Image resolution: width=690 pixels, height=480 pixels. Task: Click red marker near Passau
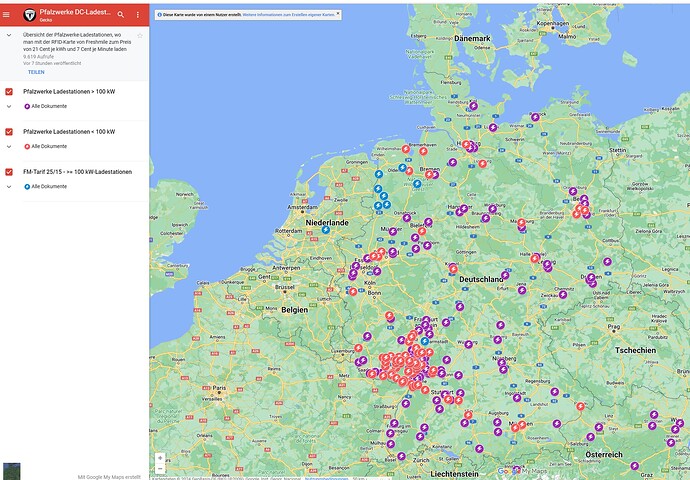tap(580, 406)
